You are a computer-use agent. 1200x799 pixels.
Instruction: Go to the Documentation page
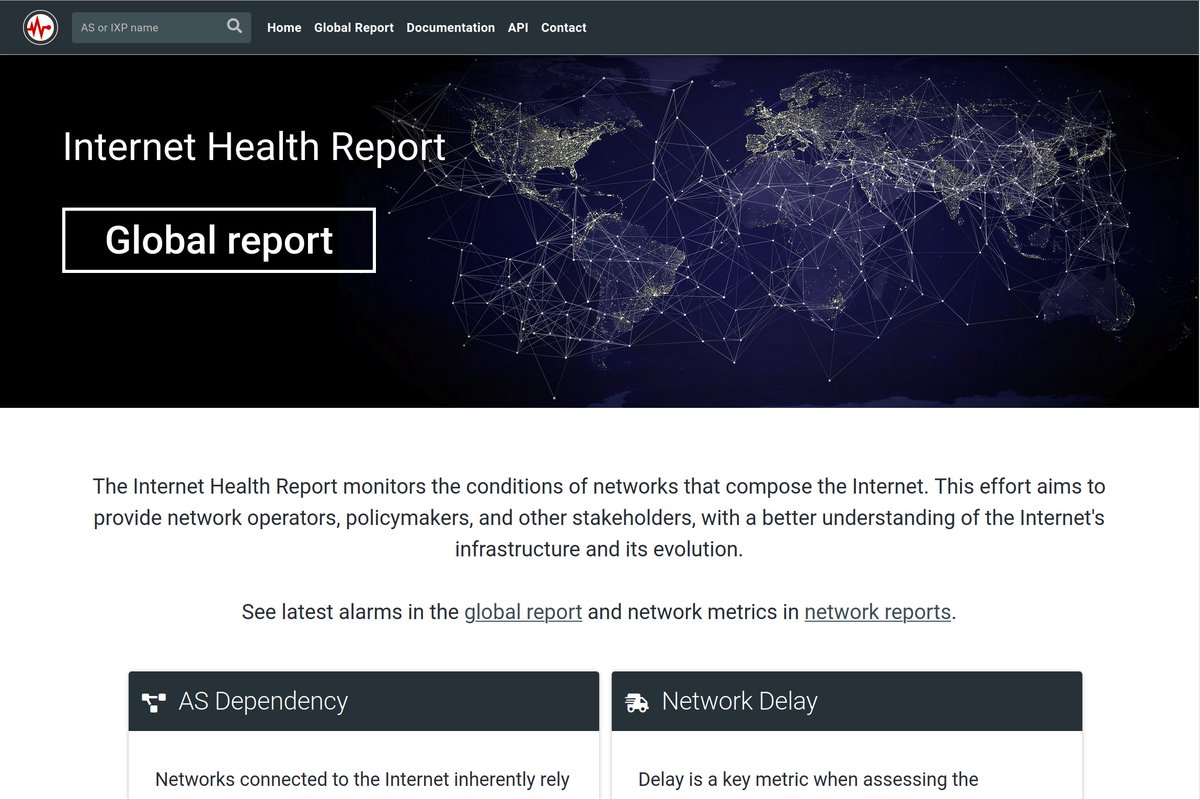point(450,28)
